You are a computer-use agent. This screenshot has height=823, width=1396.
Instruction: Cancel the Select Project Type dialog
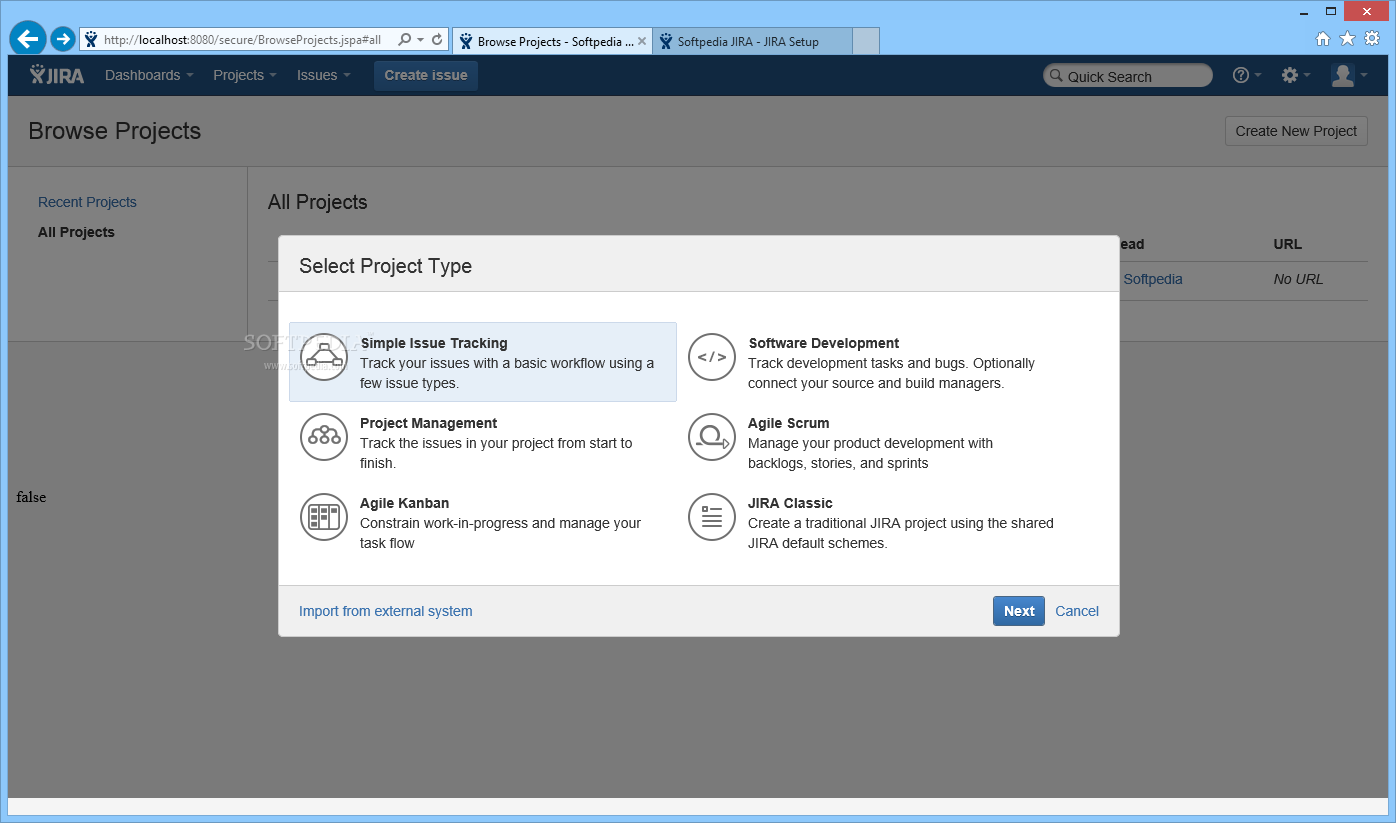pyautogui.click(x=1077, y=611)
